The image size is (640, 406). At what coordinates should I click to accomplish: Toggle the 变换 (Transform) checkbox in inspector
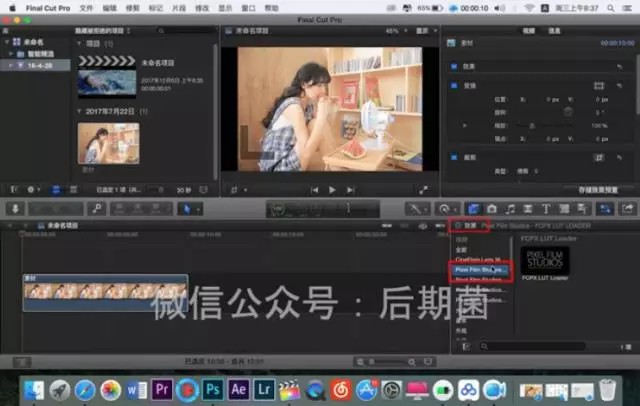pyautogui.click(x=455, y=86)
